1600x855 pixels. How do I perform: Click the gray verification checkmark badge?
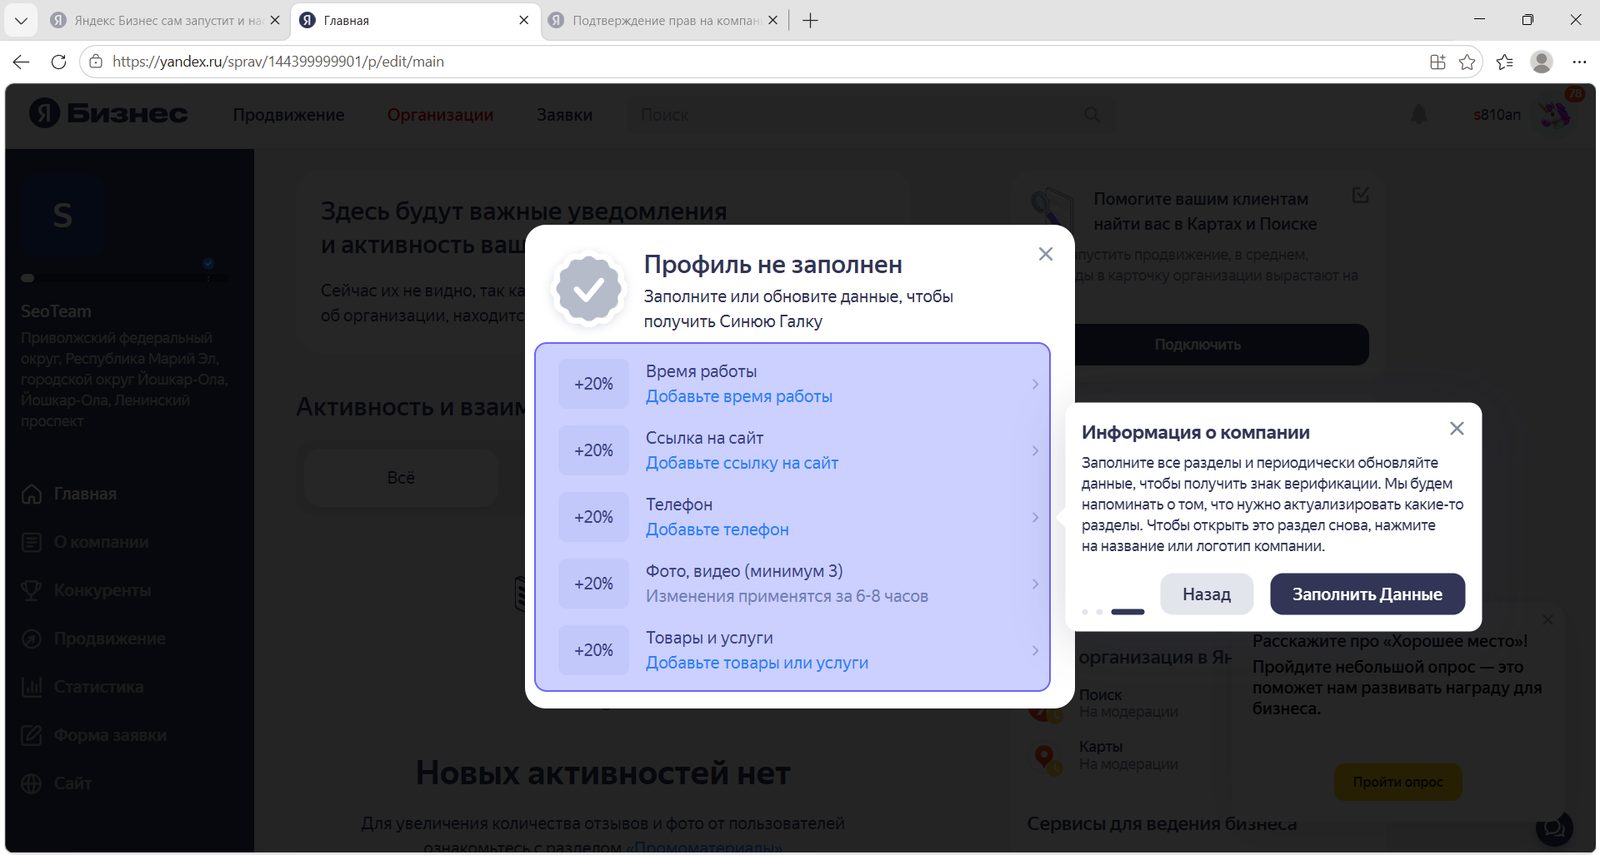click(x=589, y=289)
